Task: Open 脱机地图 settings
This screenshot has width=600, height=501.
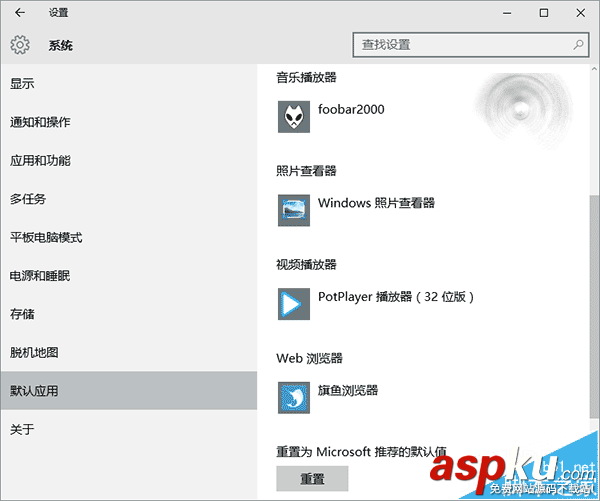Action: [129, 352]
